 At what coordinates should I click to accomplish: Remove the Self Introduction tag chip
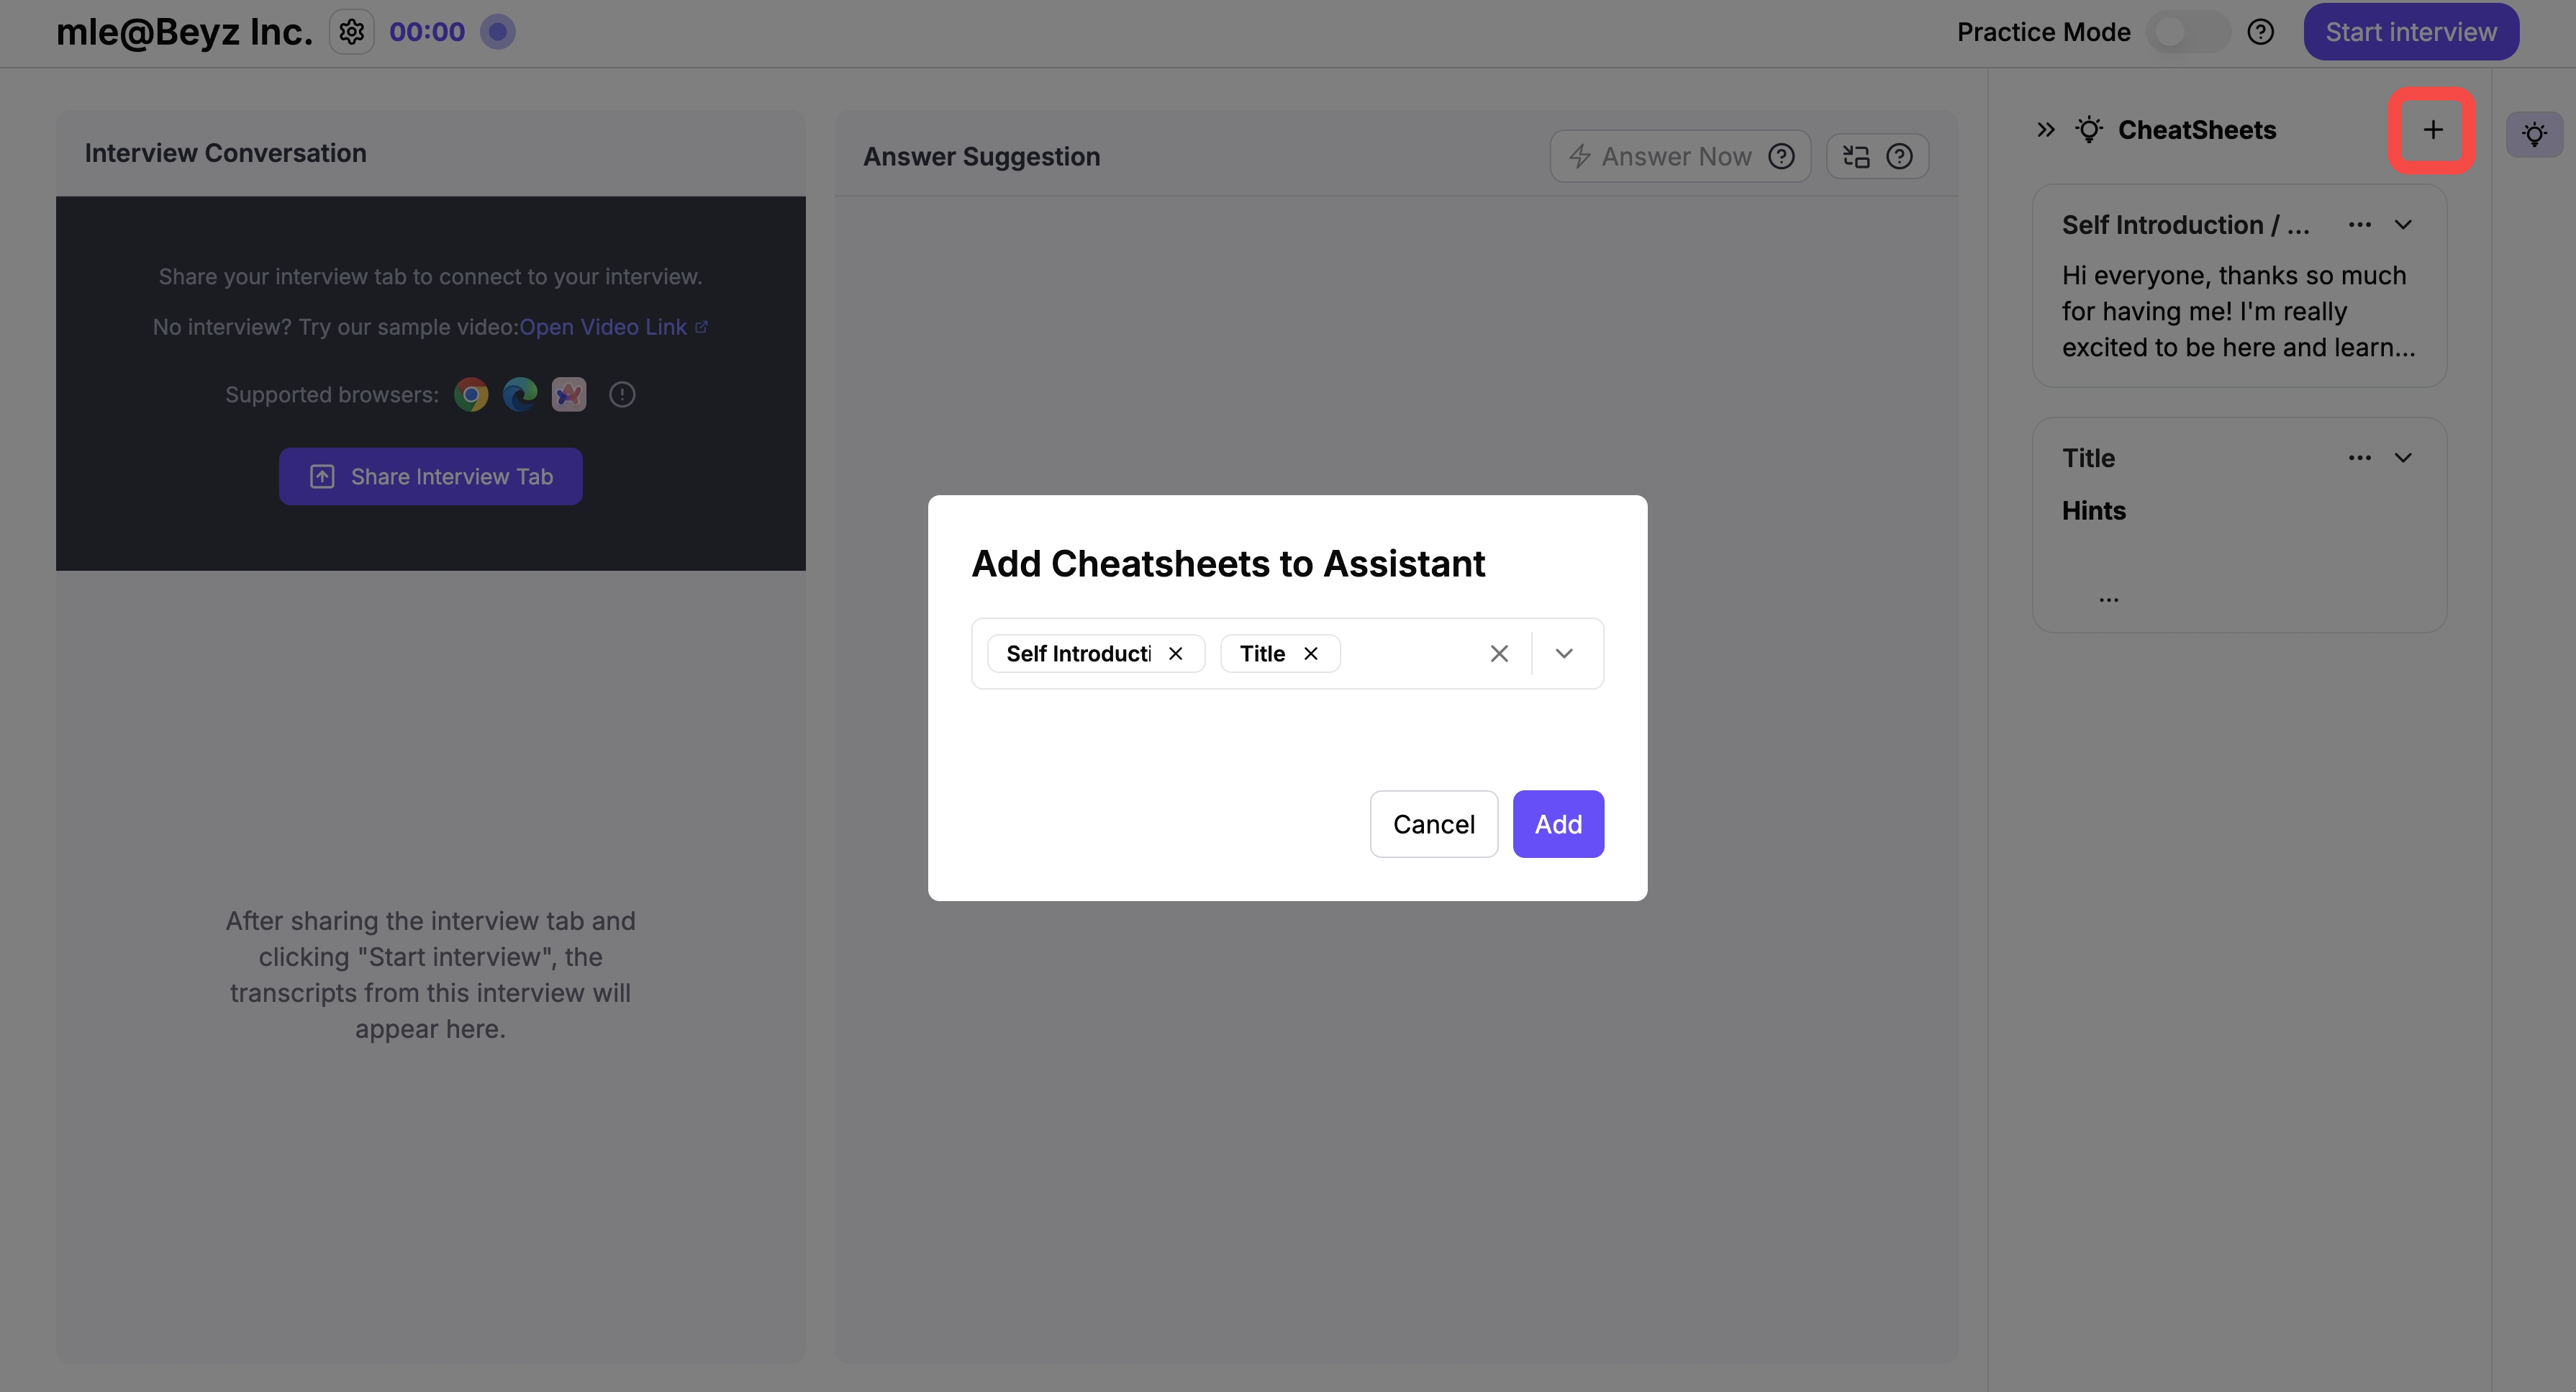pyautogui.click(x=1176, y=654)
